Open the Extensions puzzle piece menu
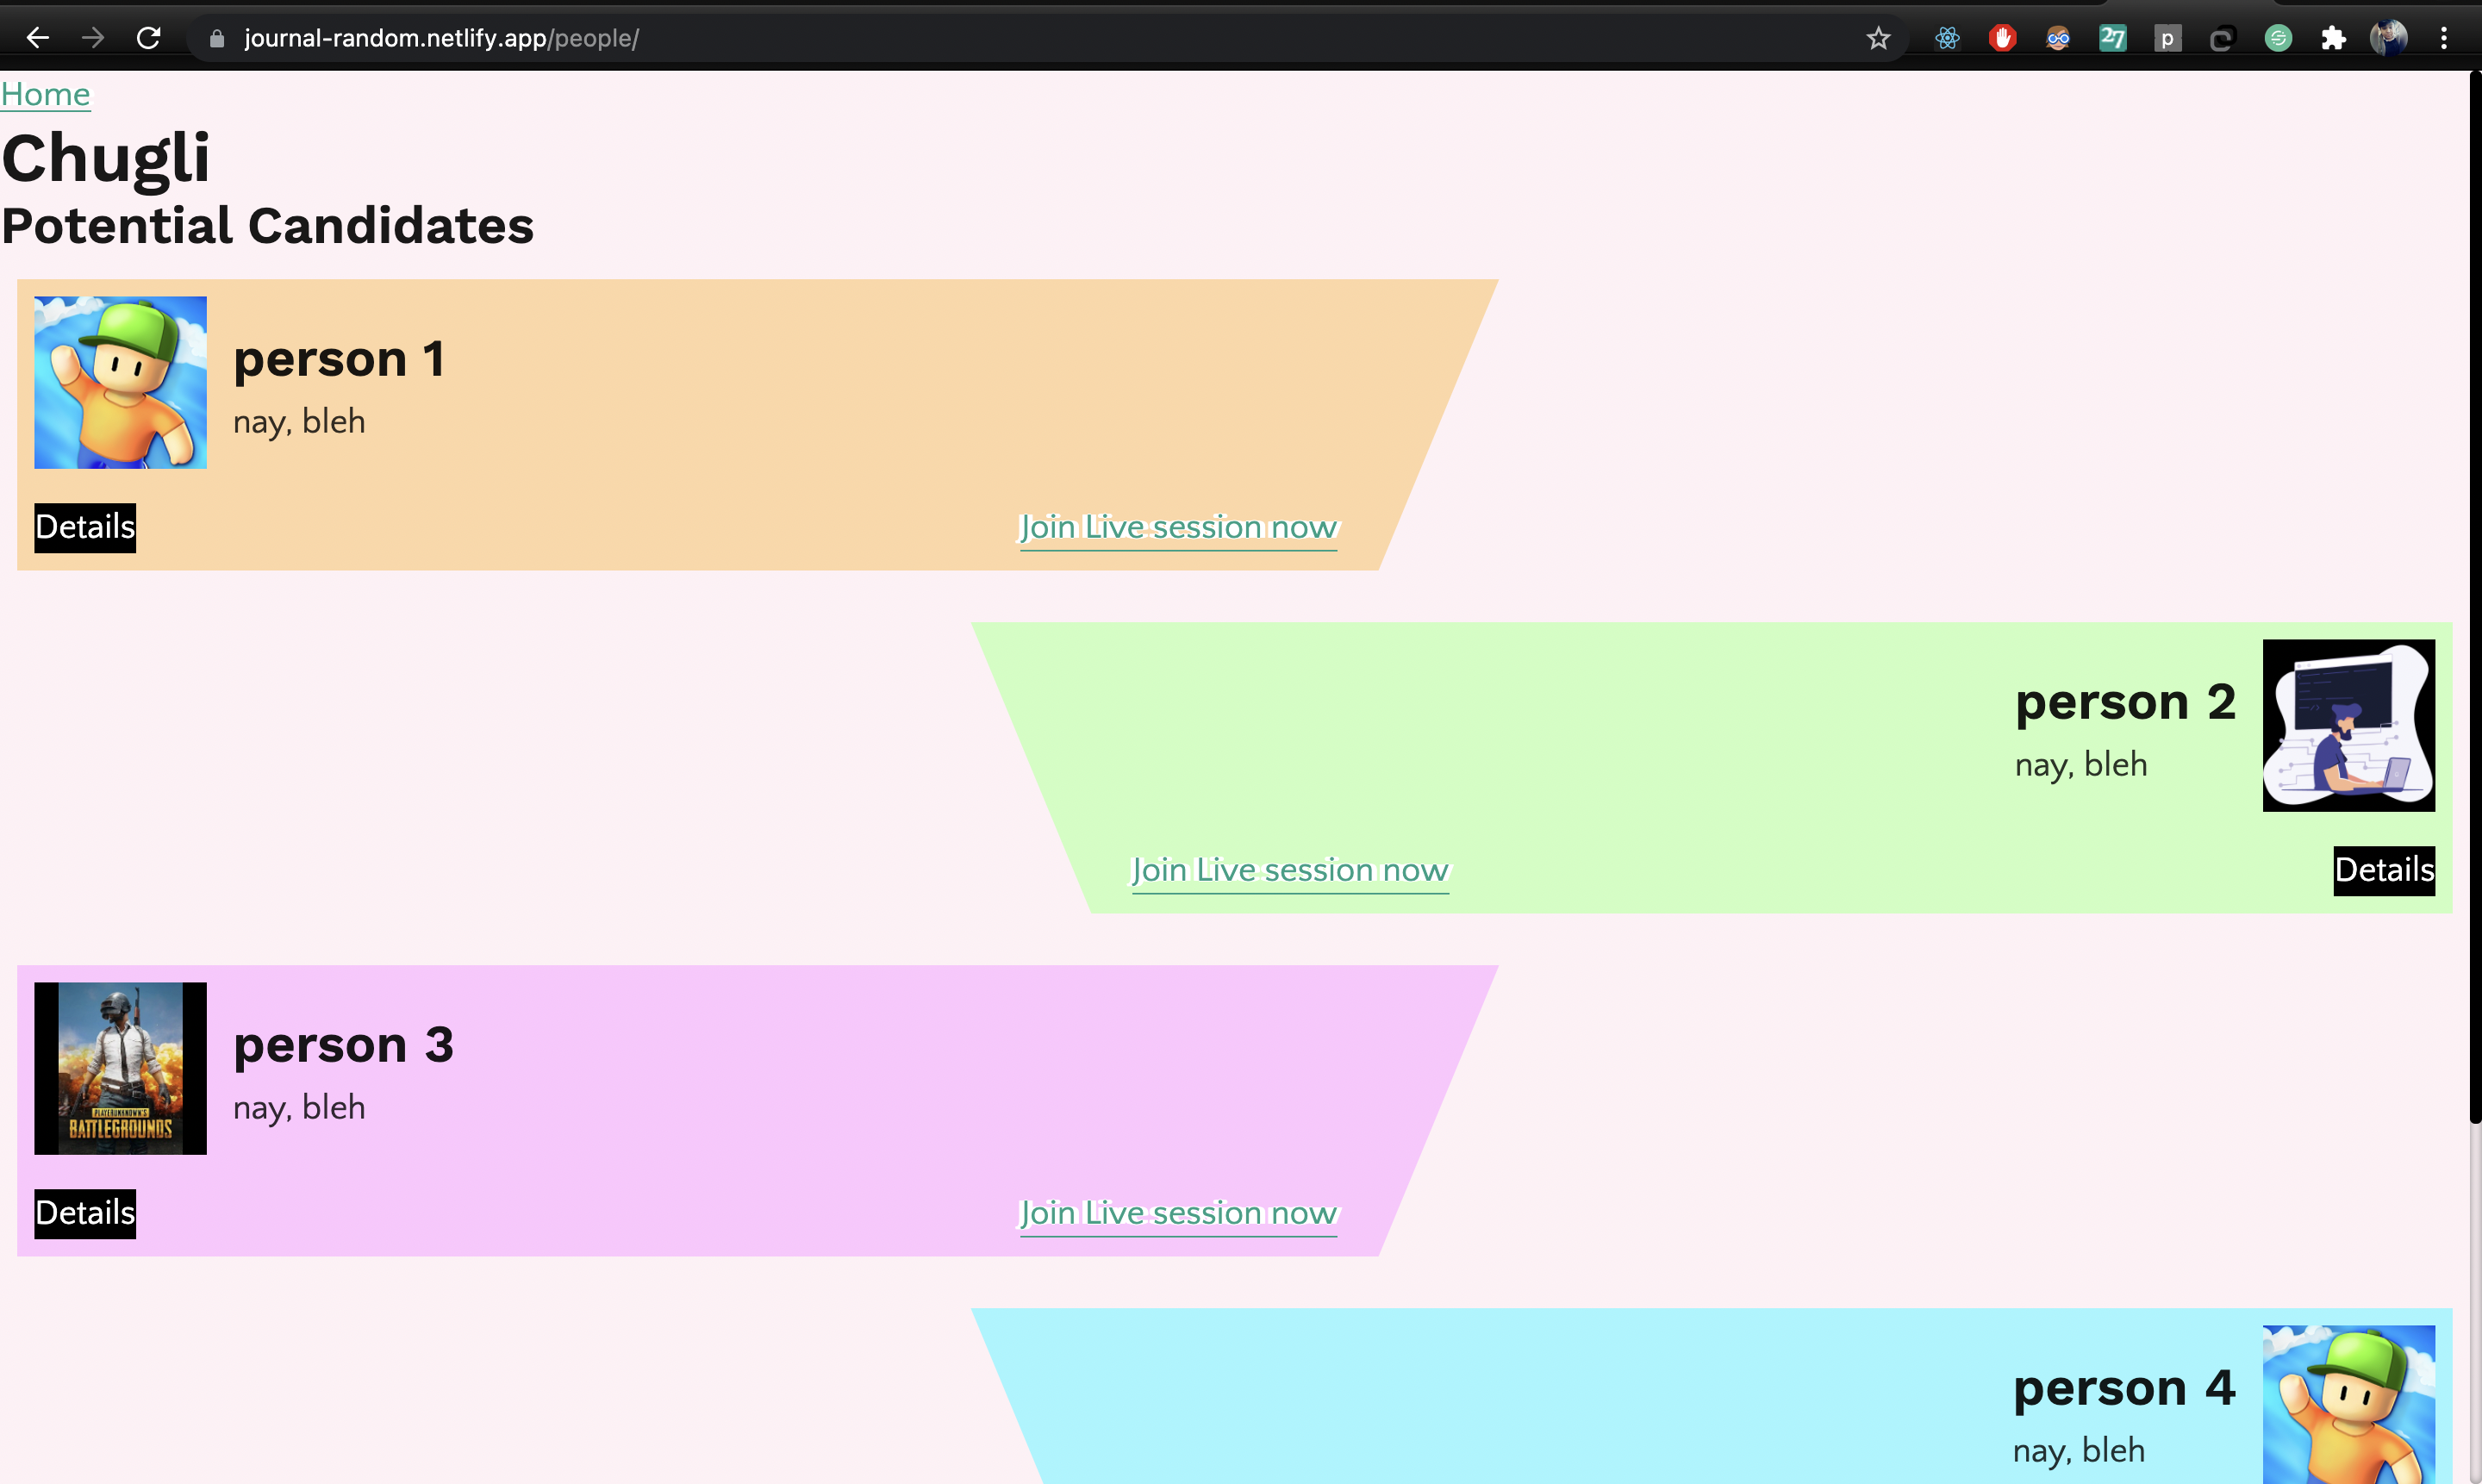 (x=2333, y=38)
